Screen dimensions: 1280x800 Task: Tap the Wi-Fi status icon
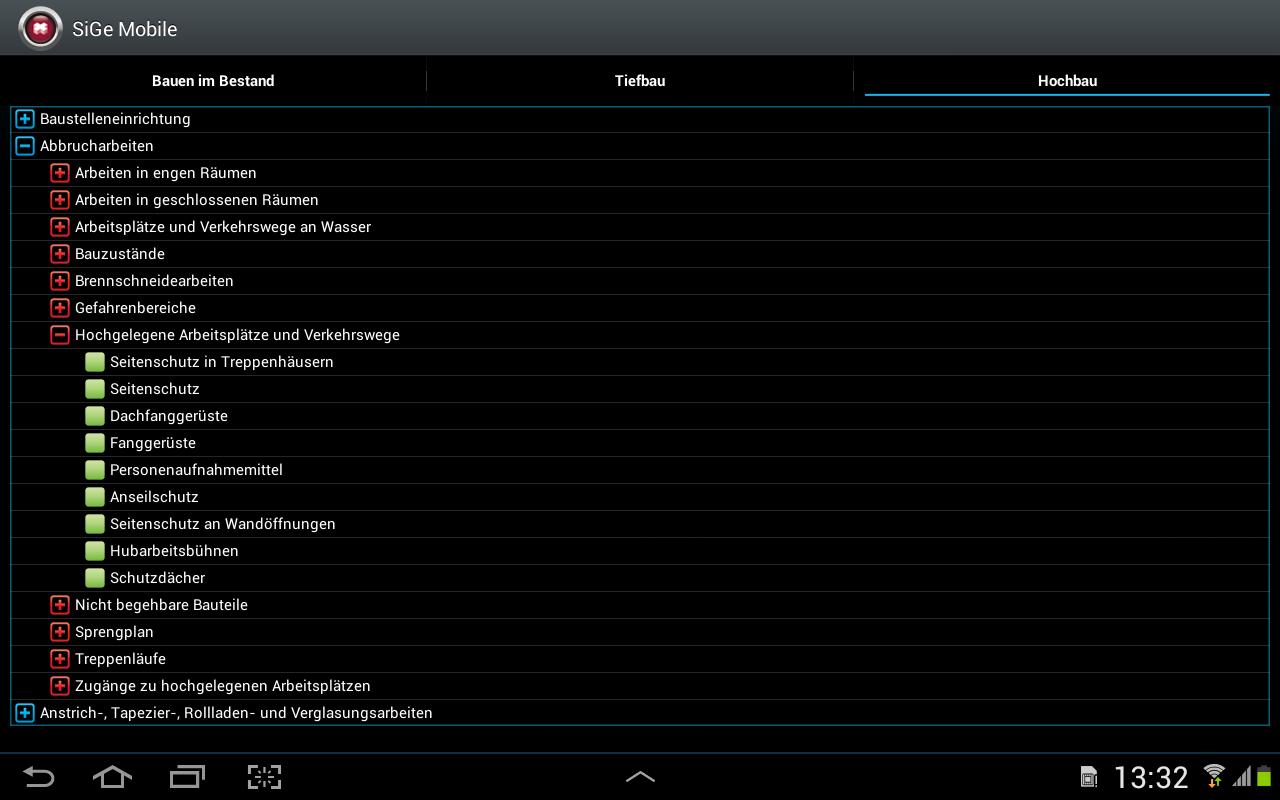(1214, 776)
